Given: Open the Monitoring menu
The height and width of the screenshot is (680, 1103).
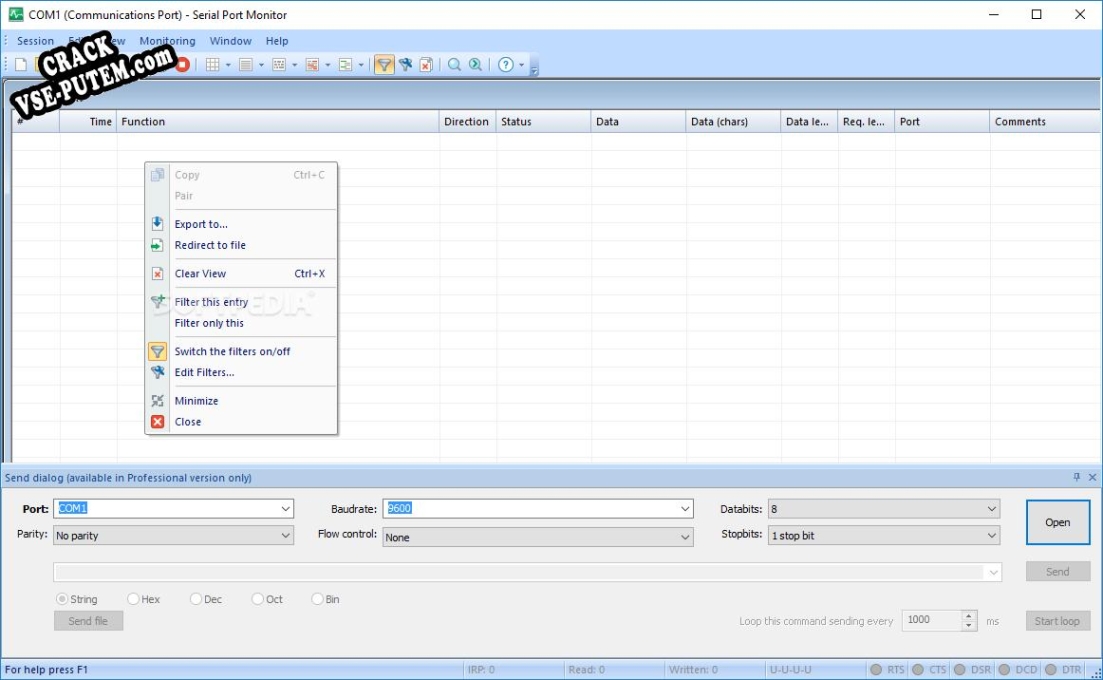Looking at the screenshot, I should tap(167, 41).
